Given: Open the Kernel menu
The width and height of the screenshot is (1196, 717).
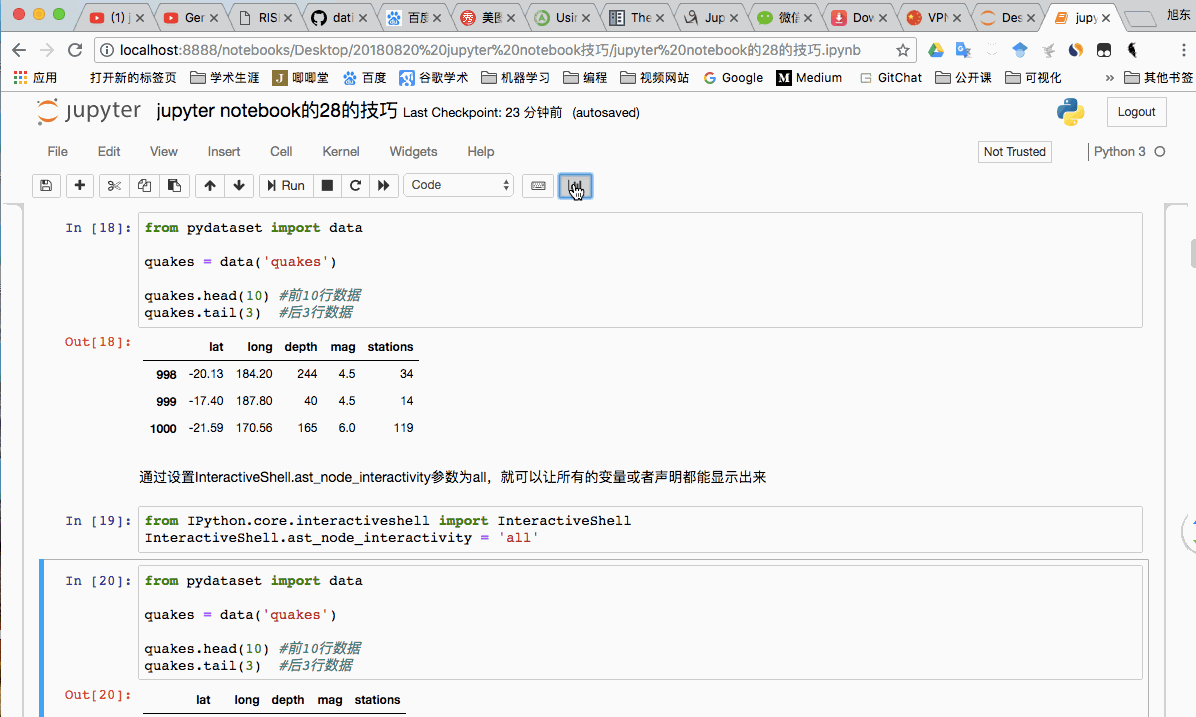Looking at the screenshot, I should point(340,151).
